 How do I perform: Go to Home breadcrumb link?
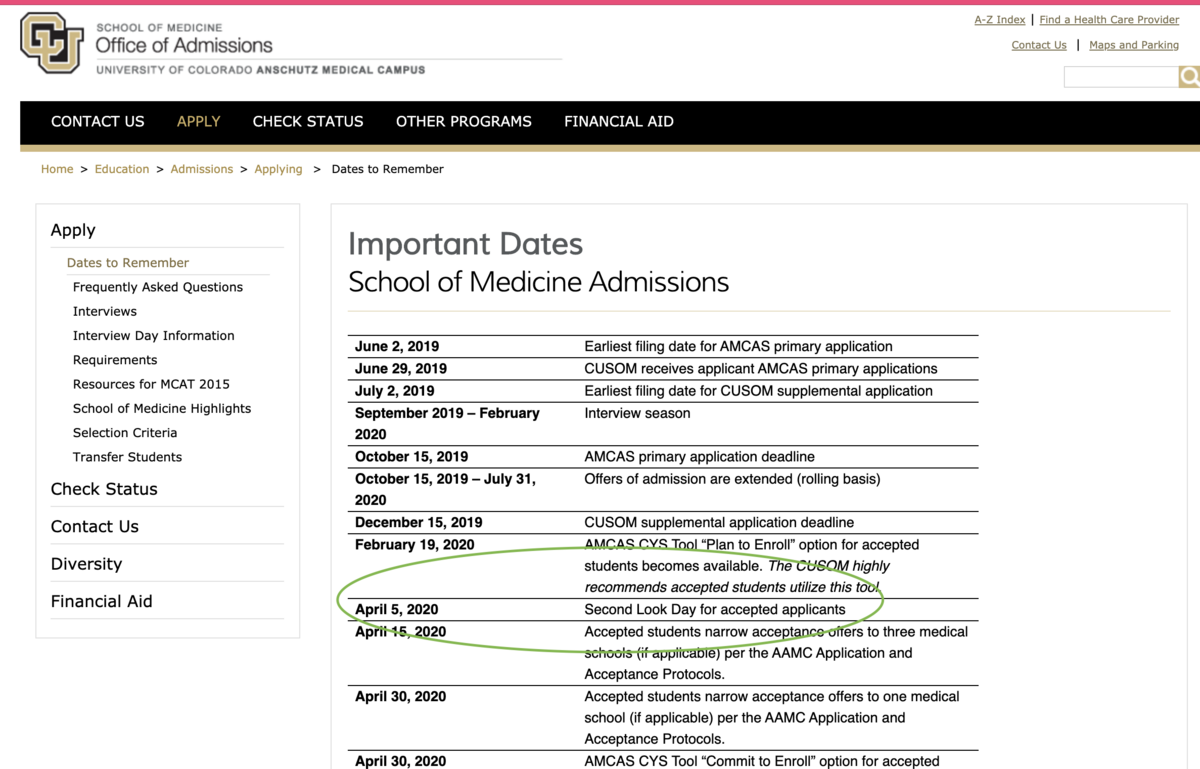coord(57,169)
